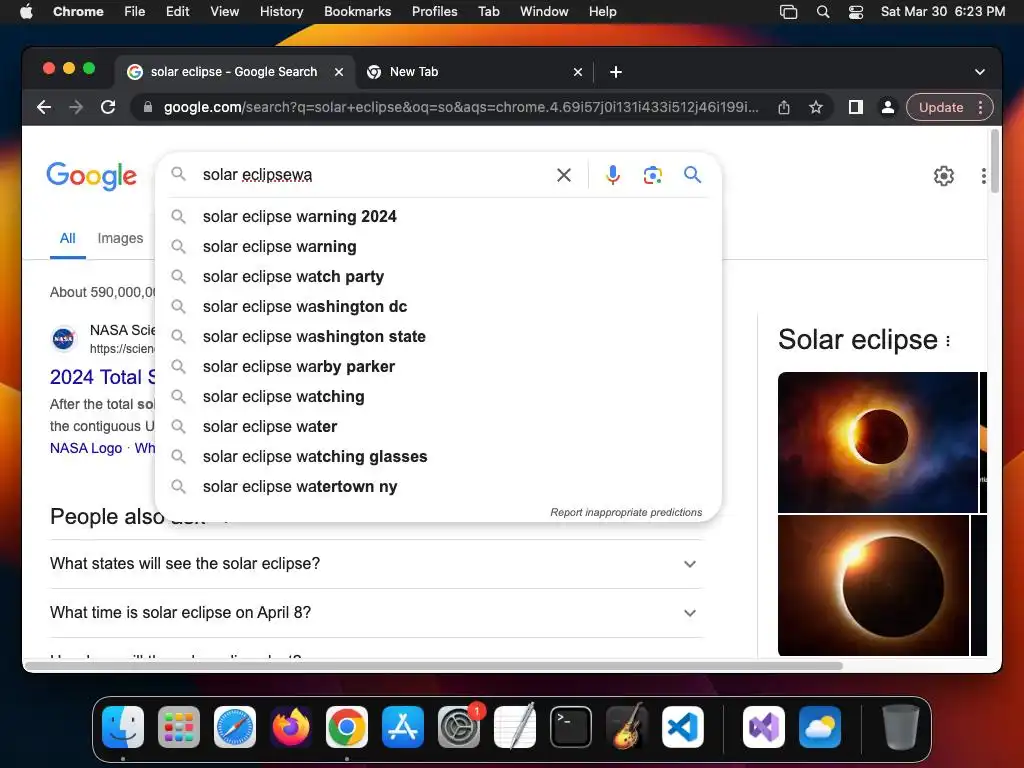
Task: Open System Preferences in dock
Action: (458, 726)
